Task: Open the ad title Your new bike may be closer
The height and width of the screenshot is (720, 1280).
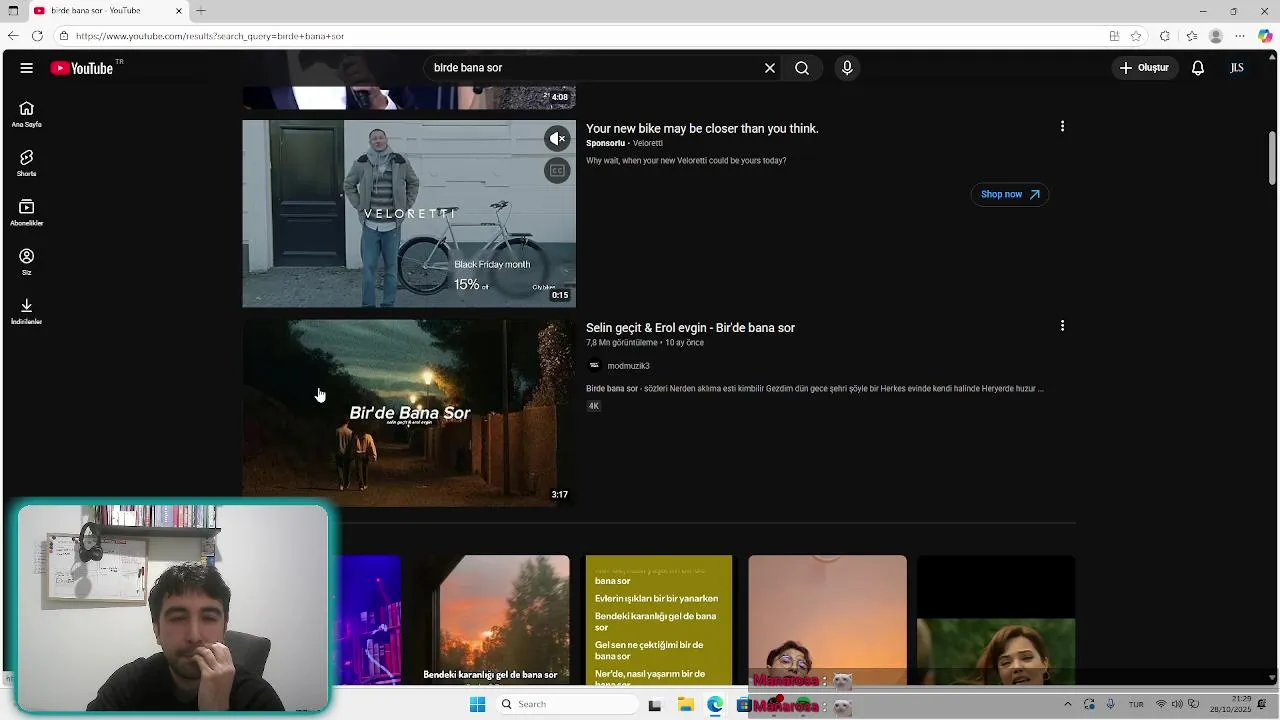Action: [x=702, y=128]
